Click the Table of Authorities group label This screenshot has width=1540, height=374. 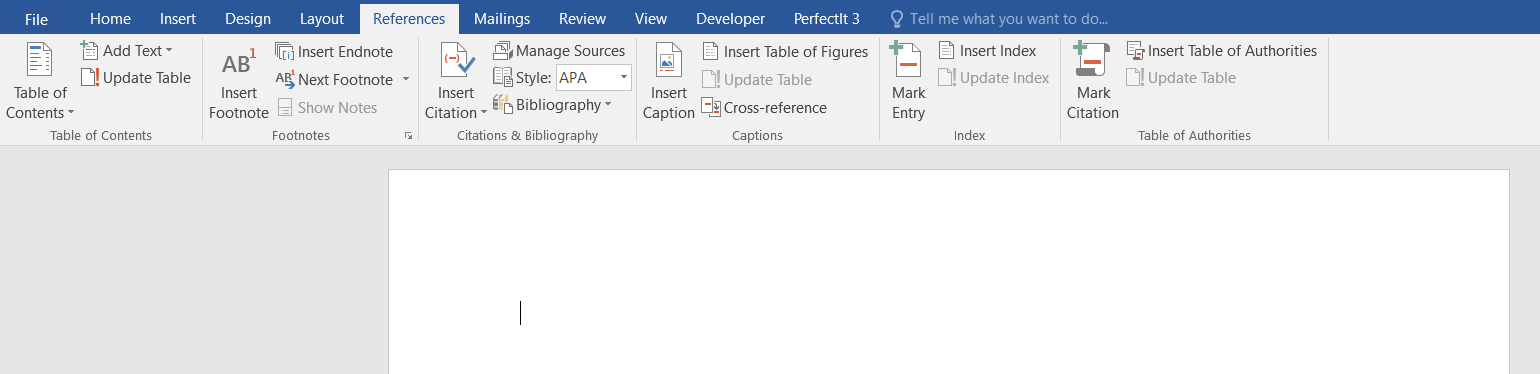(1194, 135)
